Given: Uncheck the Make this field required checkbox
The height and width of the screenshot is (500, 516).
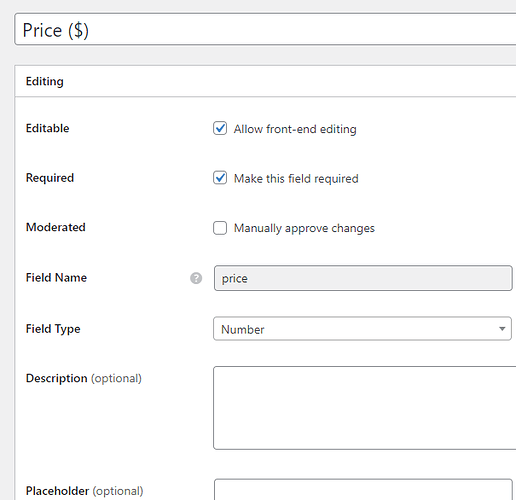Looking at the screenshot, I should click(220, 178).
